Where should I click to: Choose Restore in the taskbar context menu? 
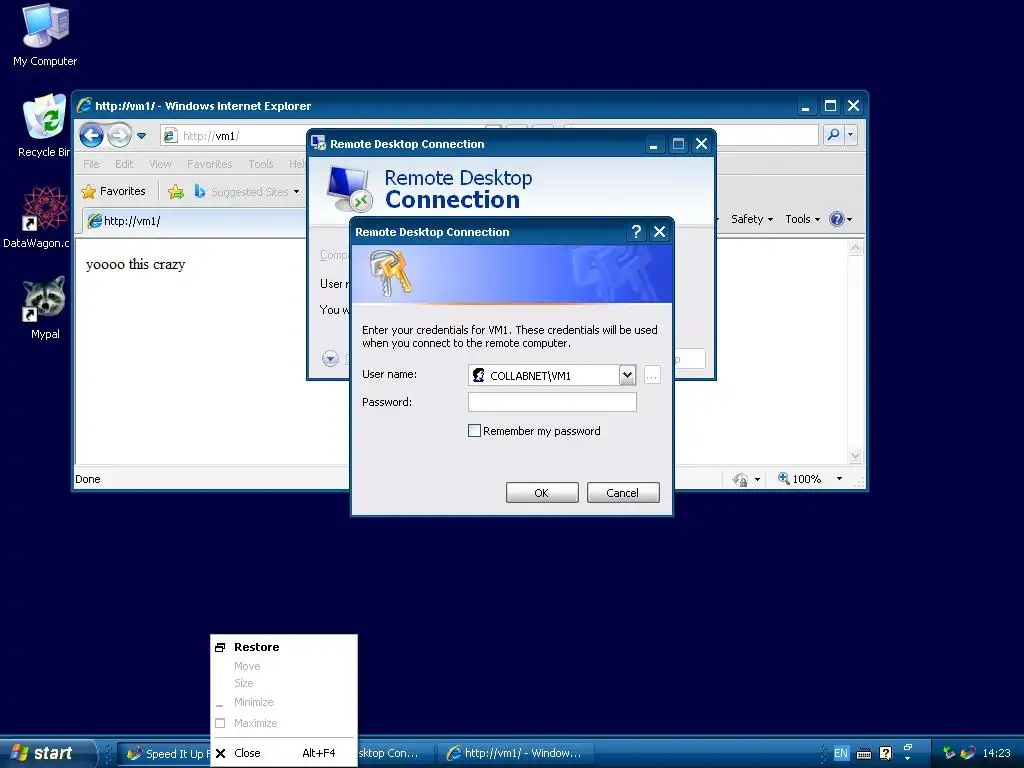[284, 647]
